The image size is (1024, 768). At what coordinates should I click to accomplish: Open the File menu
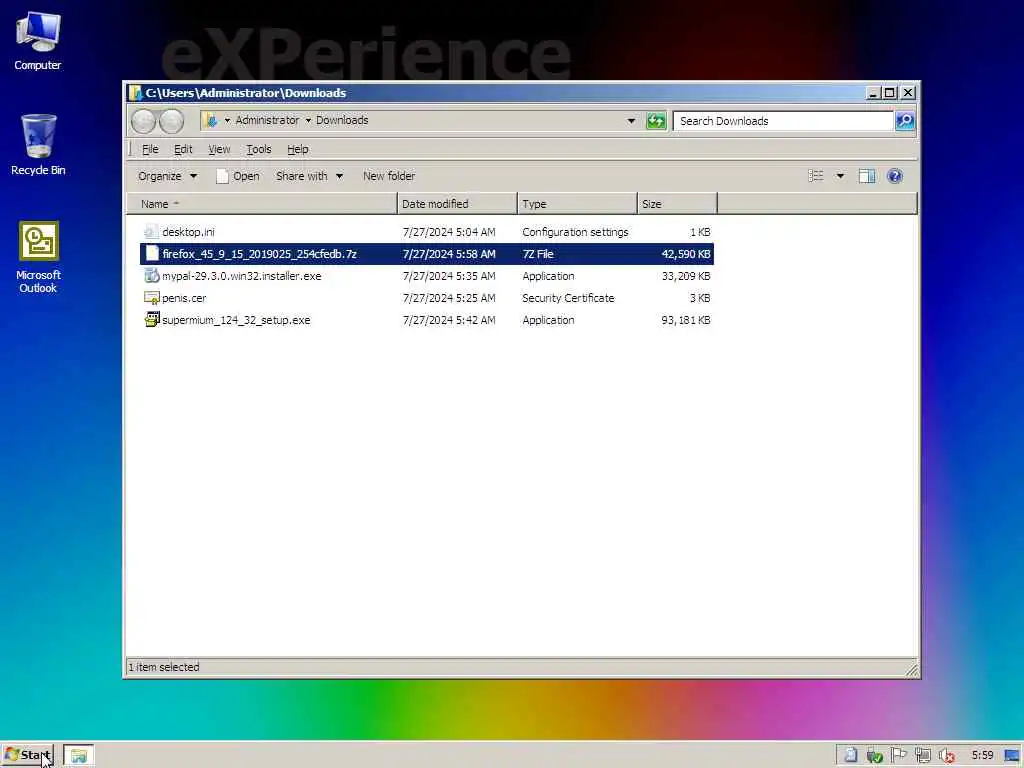[x=150, y=149]
